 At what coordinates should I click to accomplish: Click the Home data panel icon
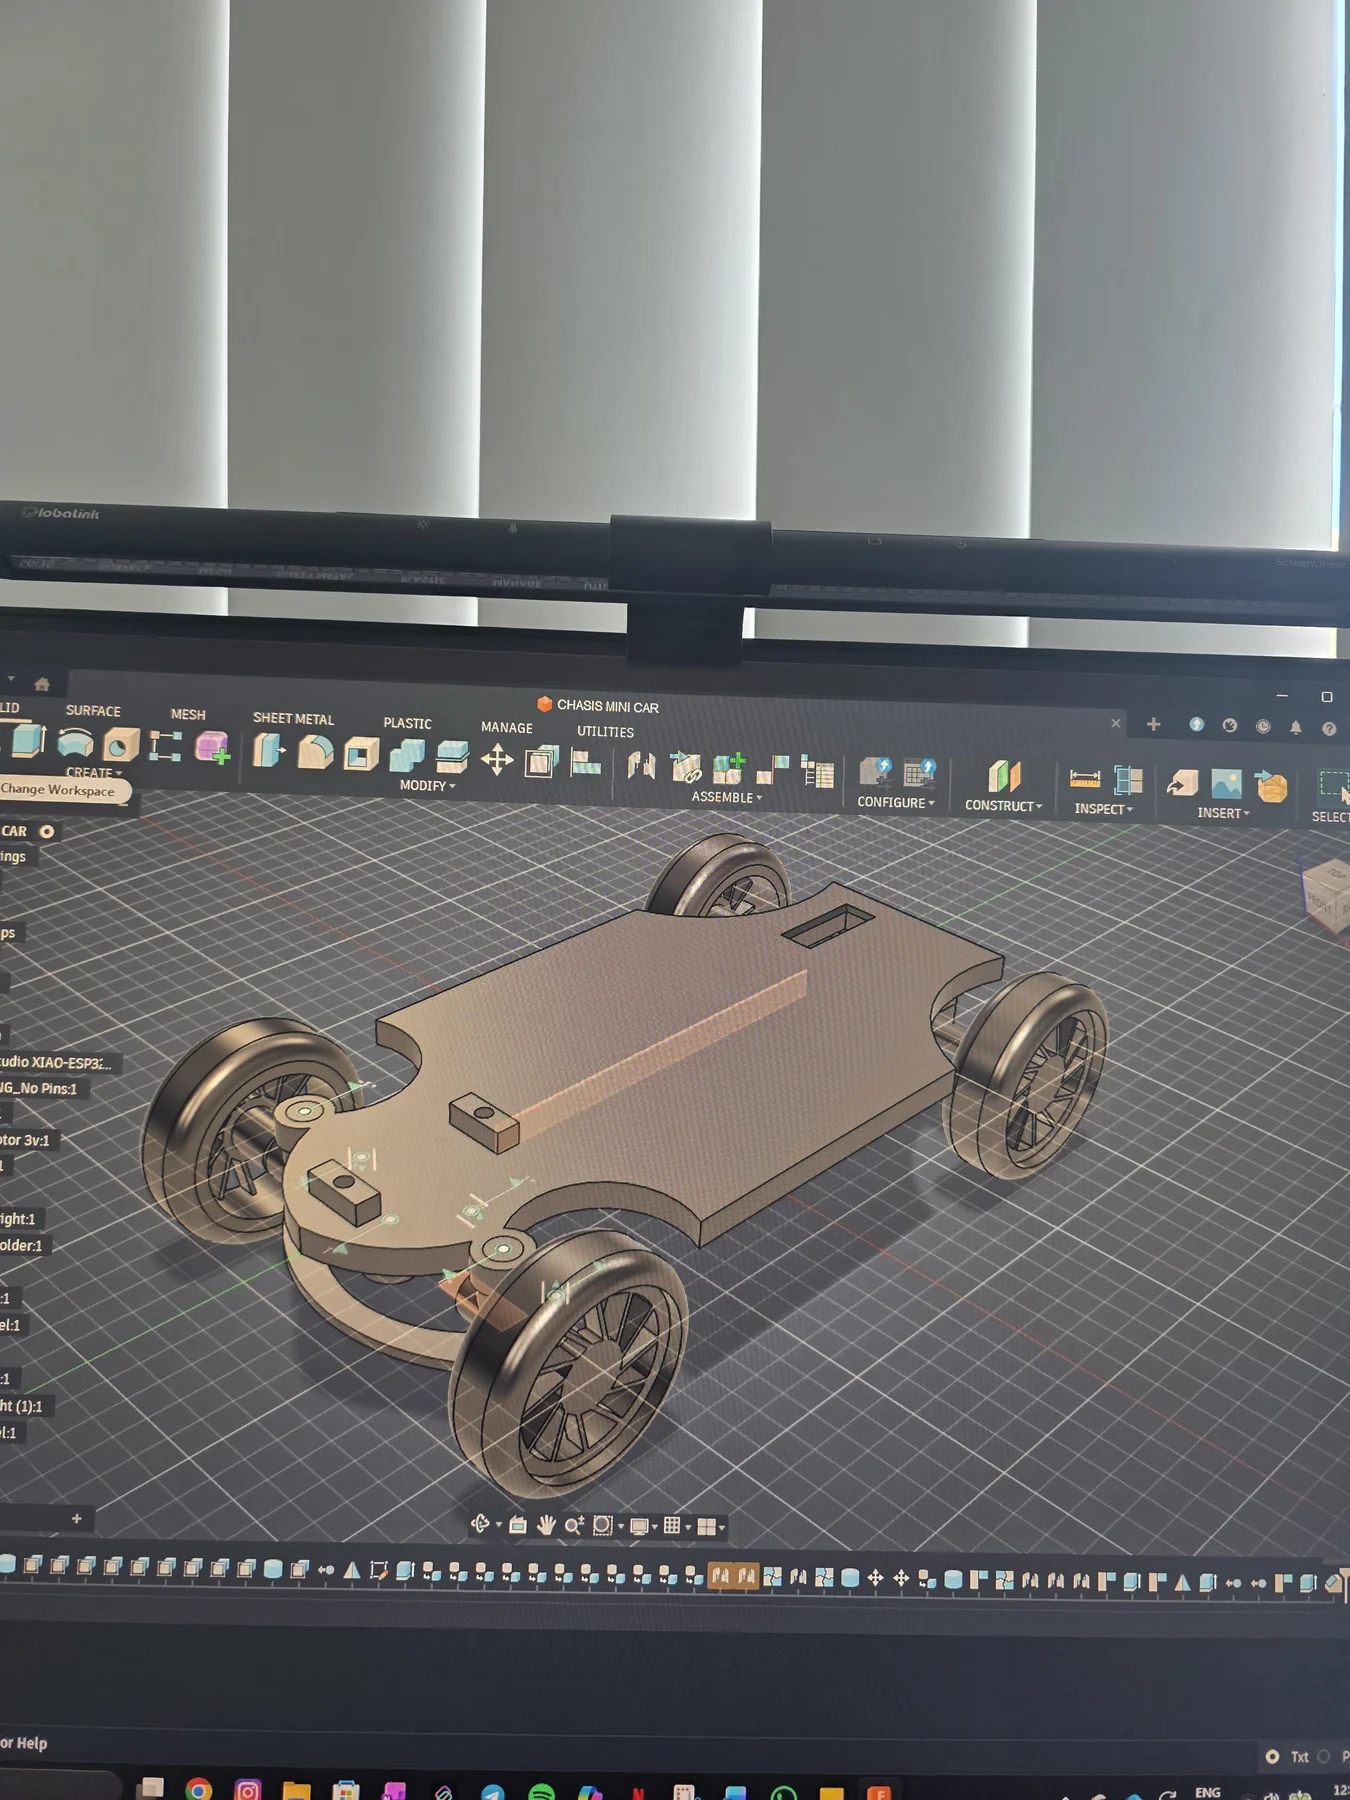tap(42, 684)
